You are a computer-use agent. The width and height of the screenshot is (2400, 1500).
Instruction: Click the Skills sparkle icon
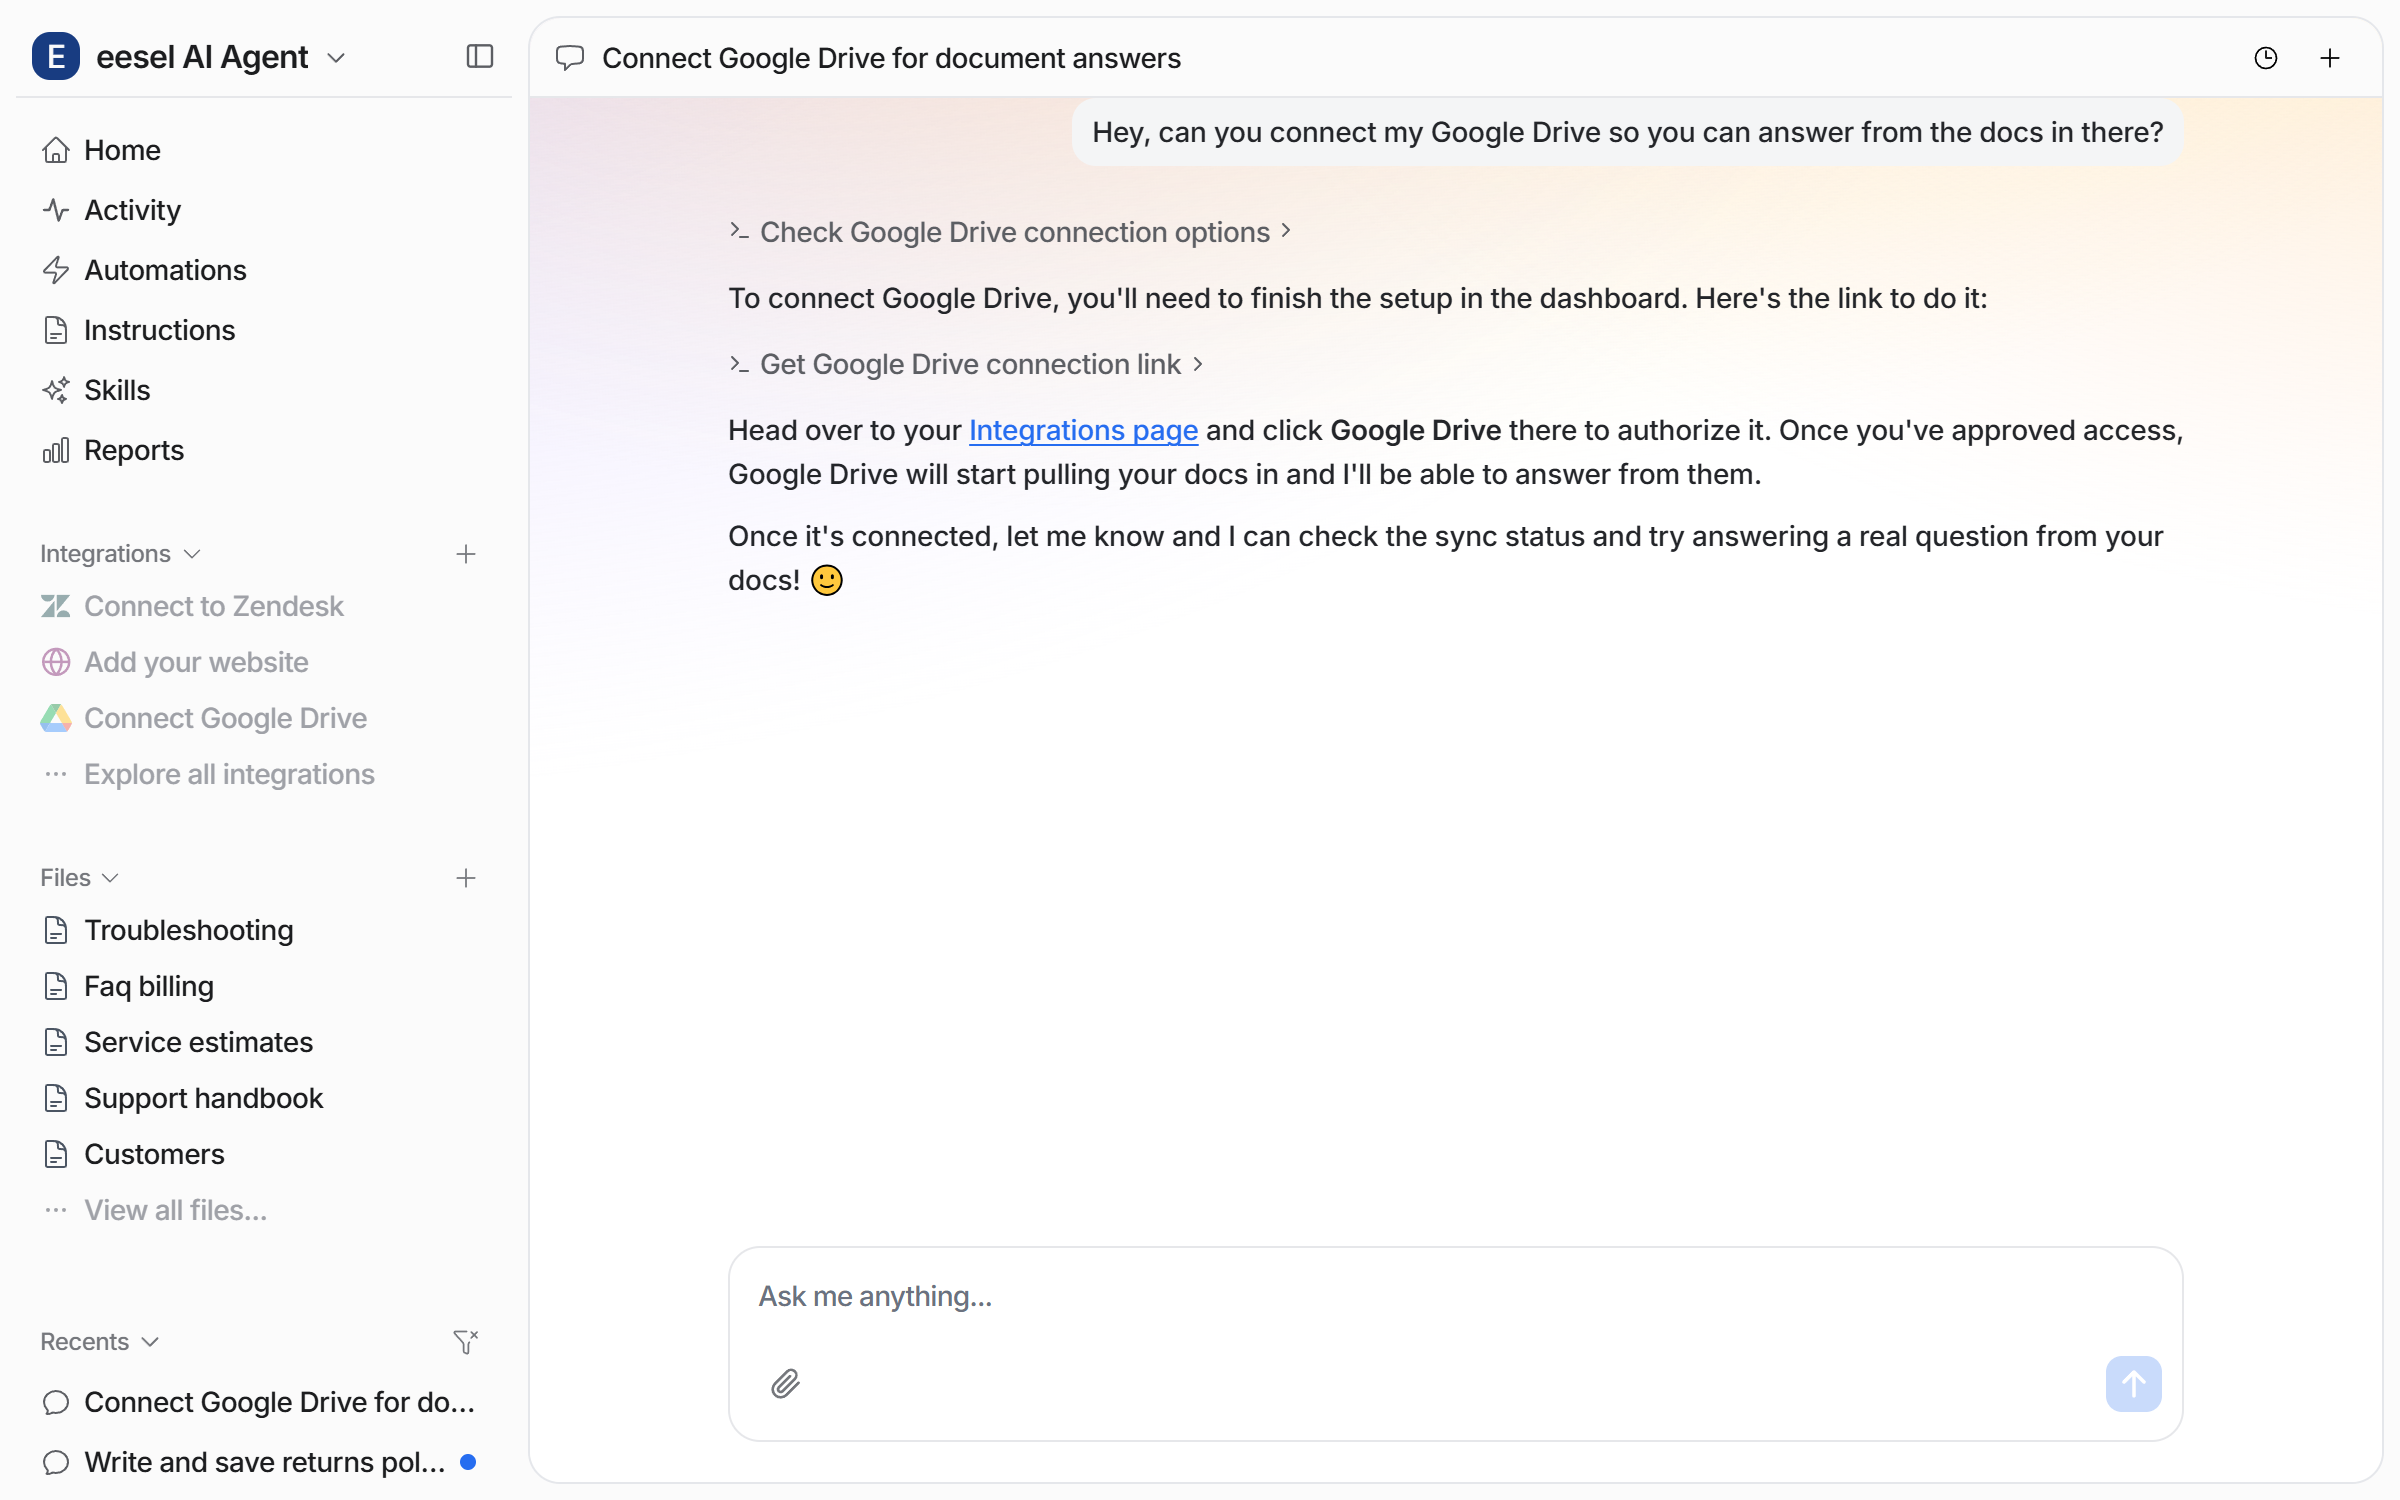coord(56,390)
